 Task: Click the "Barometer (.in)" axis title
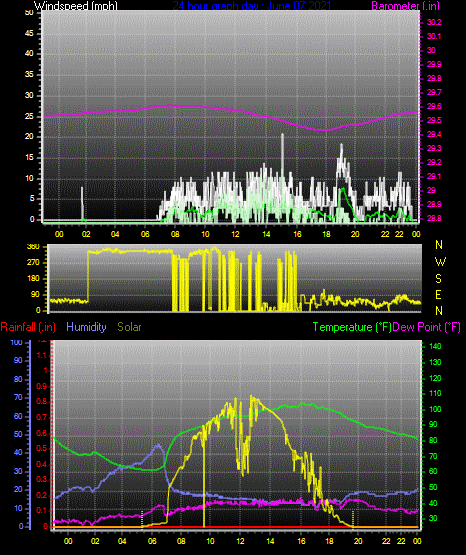405,6
